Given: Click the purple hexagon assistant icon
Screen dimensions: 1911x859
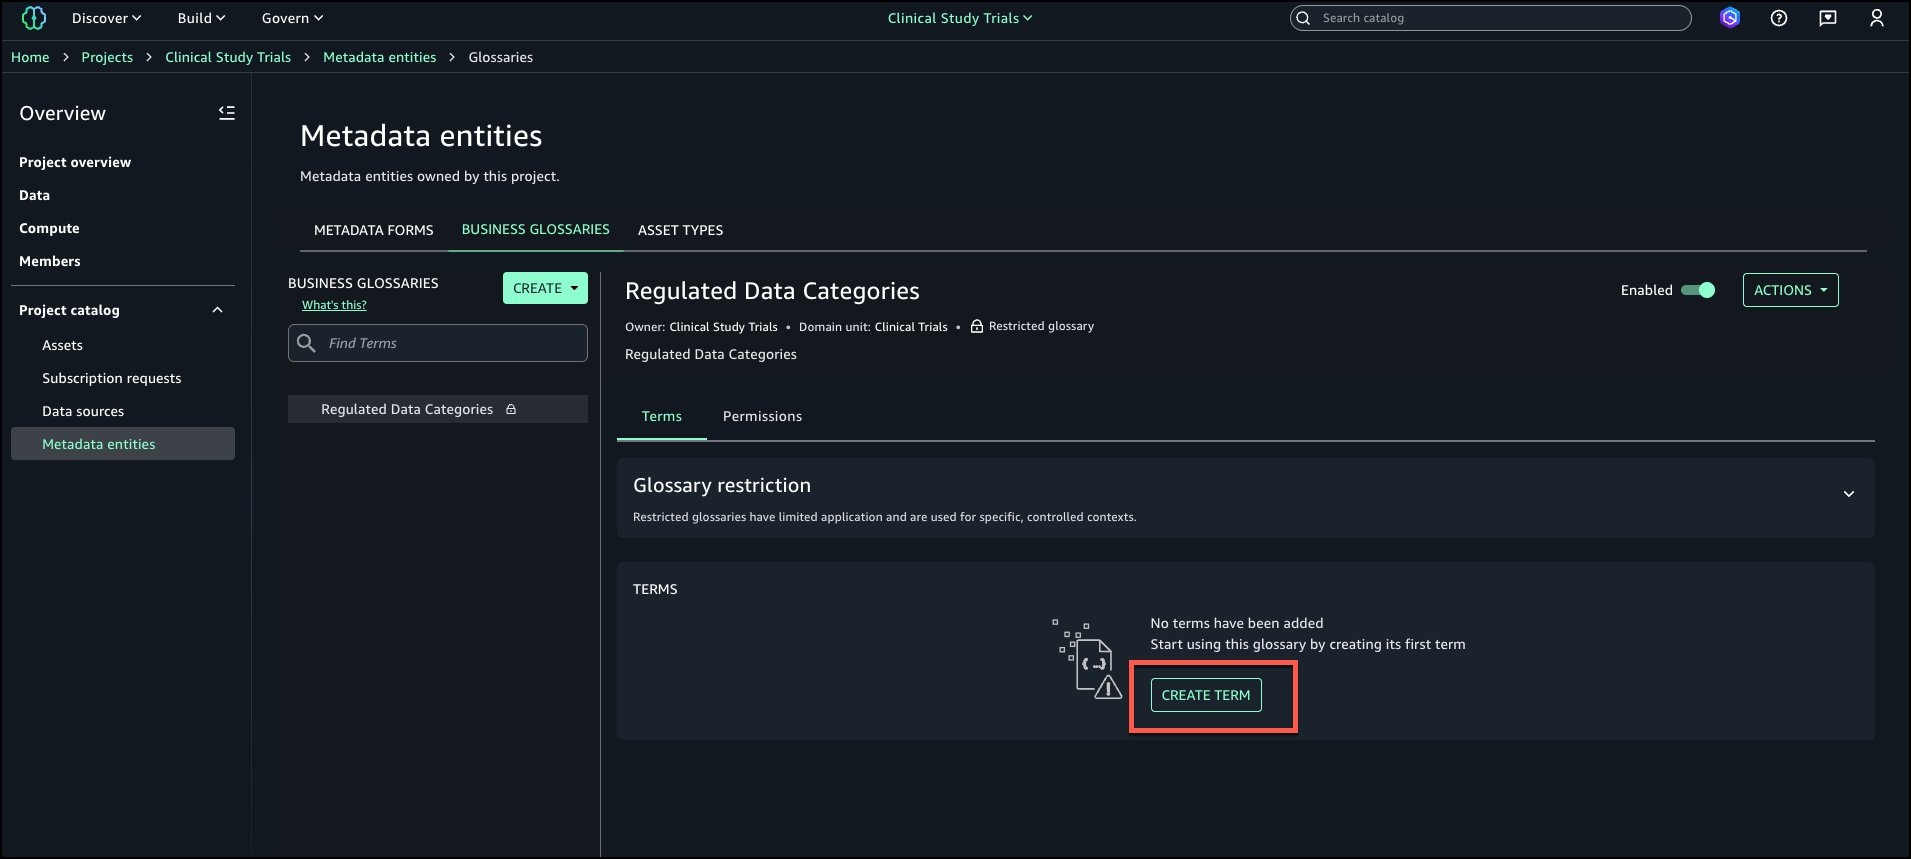Looking at the screenshot, I should point(1729,18).
